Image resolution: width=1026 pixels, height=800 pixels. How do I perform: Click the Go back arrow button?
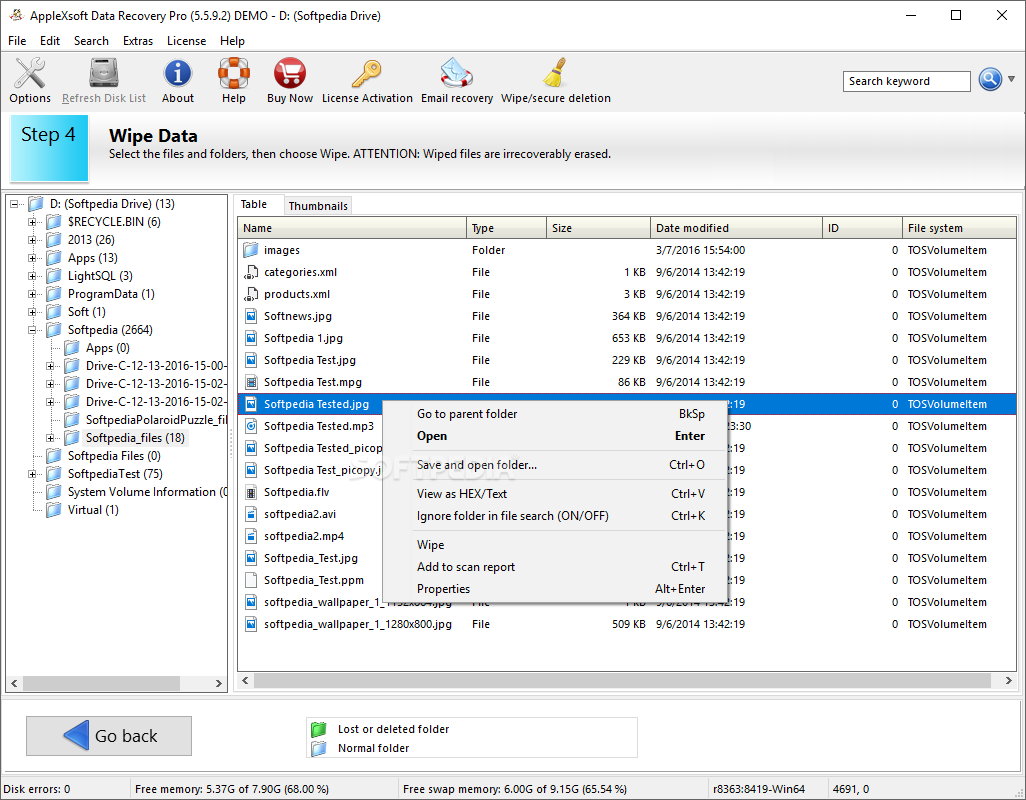click(x=109, y=736)
